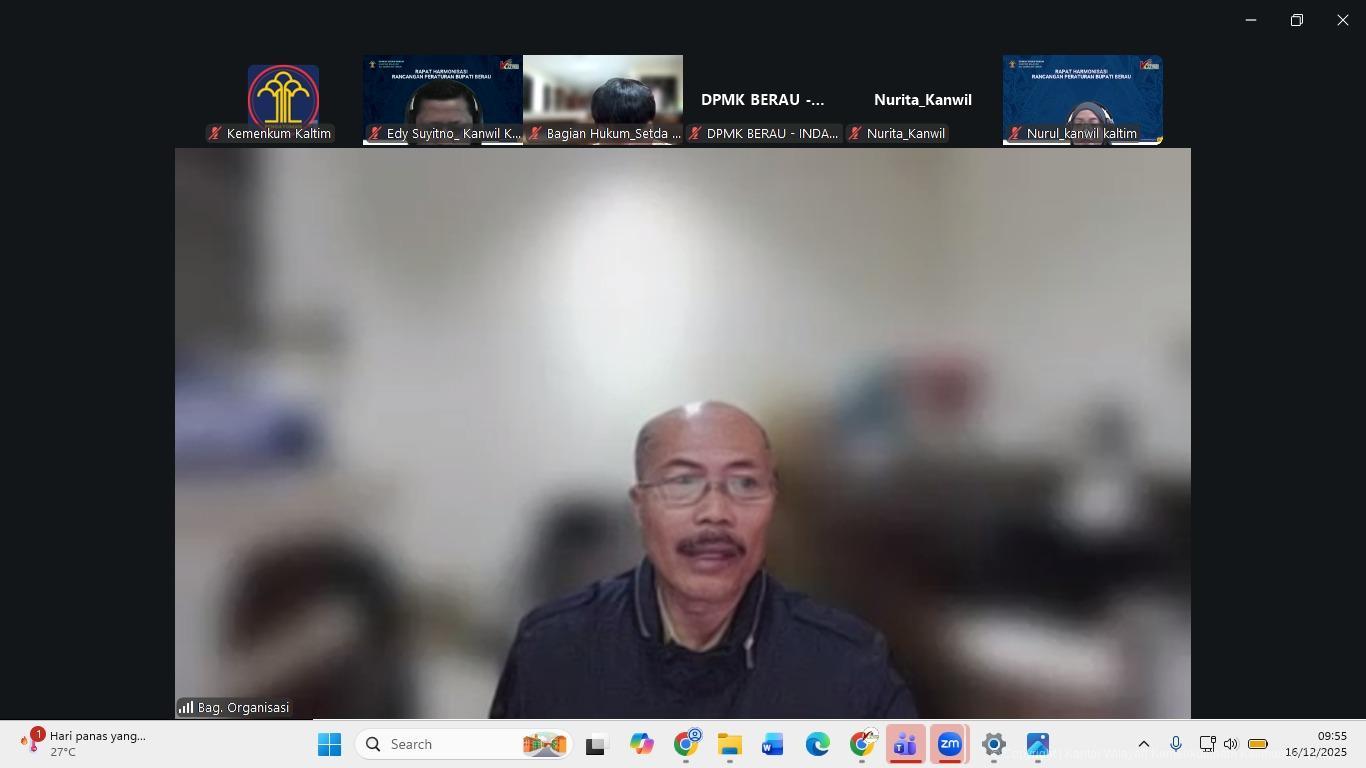
Task: Click the microphone icon in system tray
Action: pyautogui.click(x=1176, y=744)
